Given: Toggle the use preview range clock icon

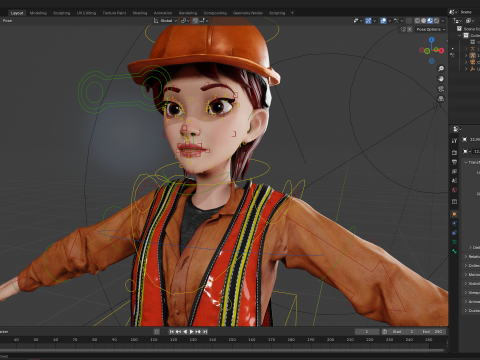Looking at the screenshot, I should click(384, 332).
